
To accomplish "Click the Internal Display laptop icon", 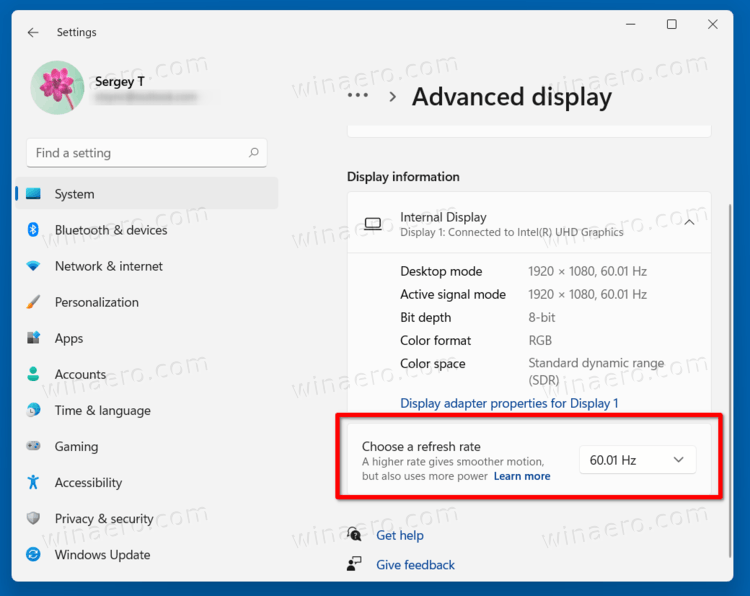I will pos(373,224).
